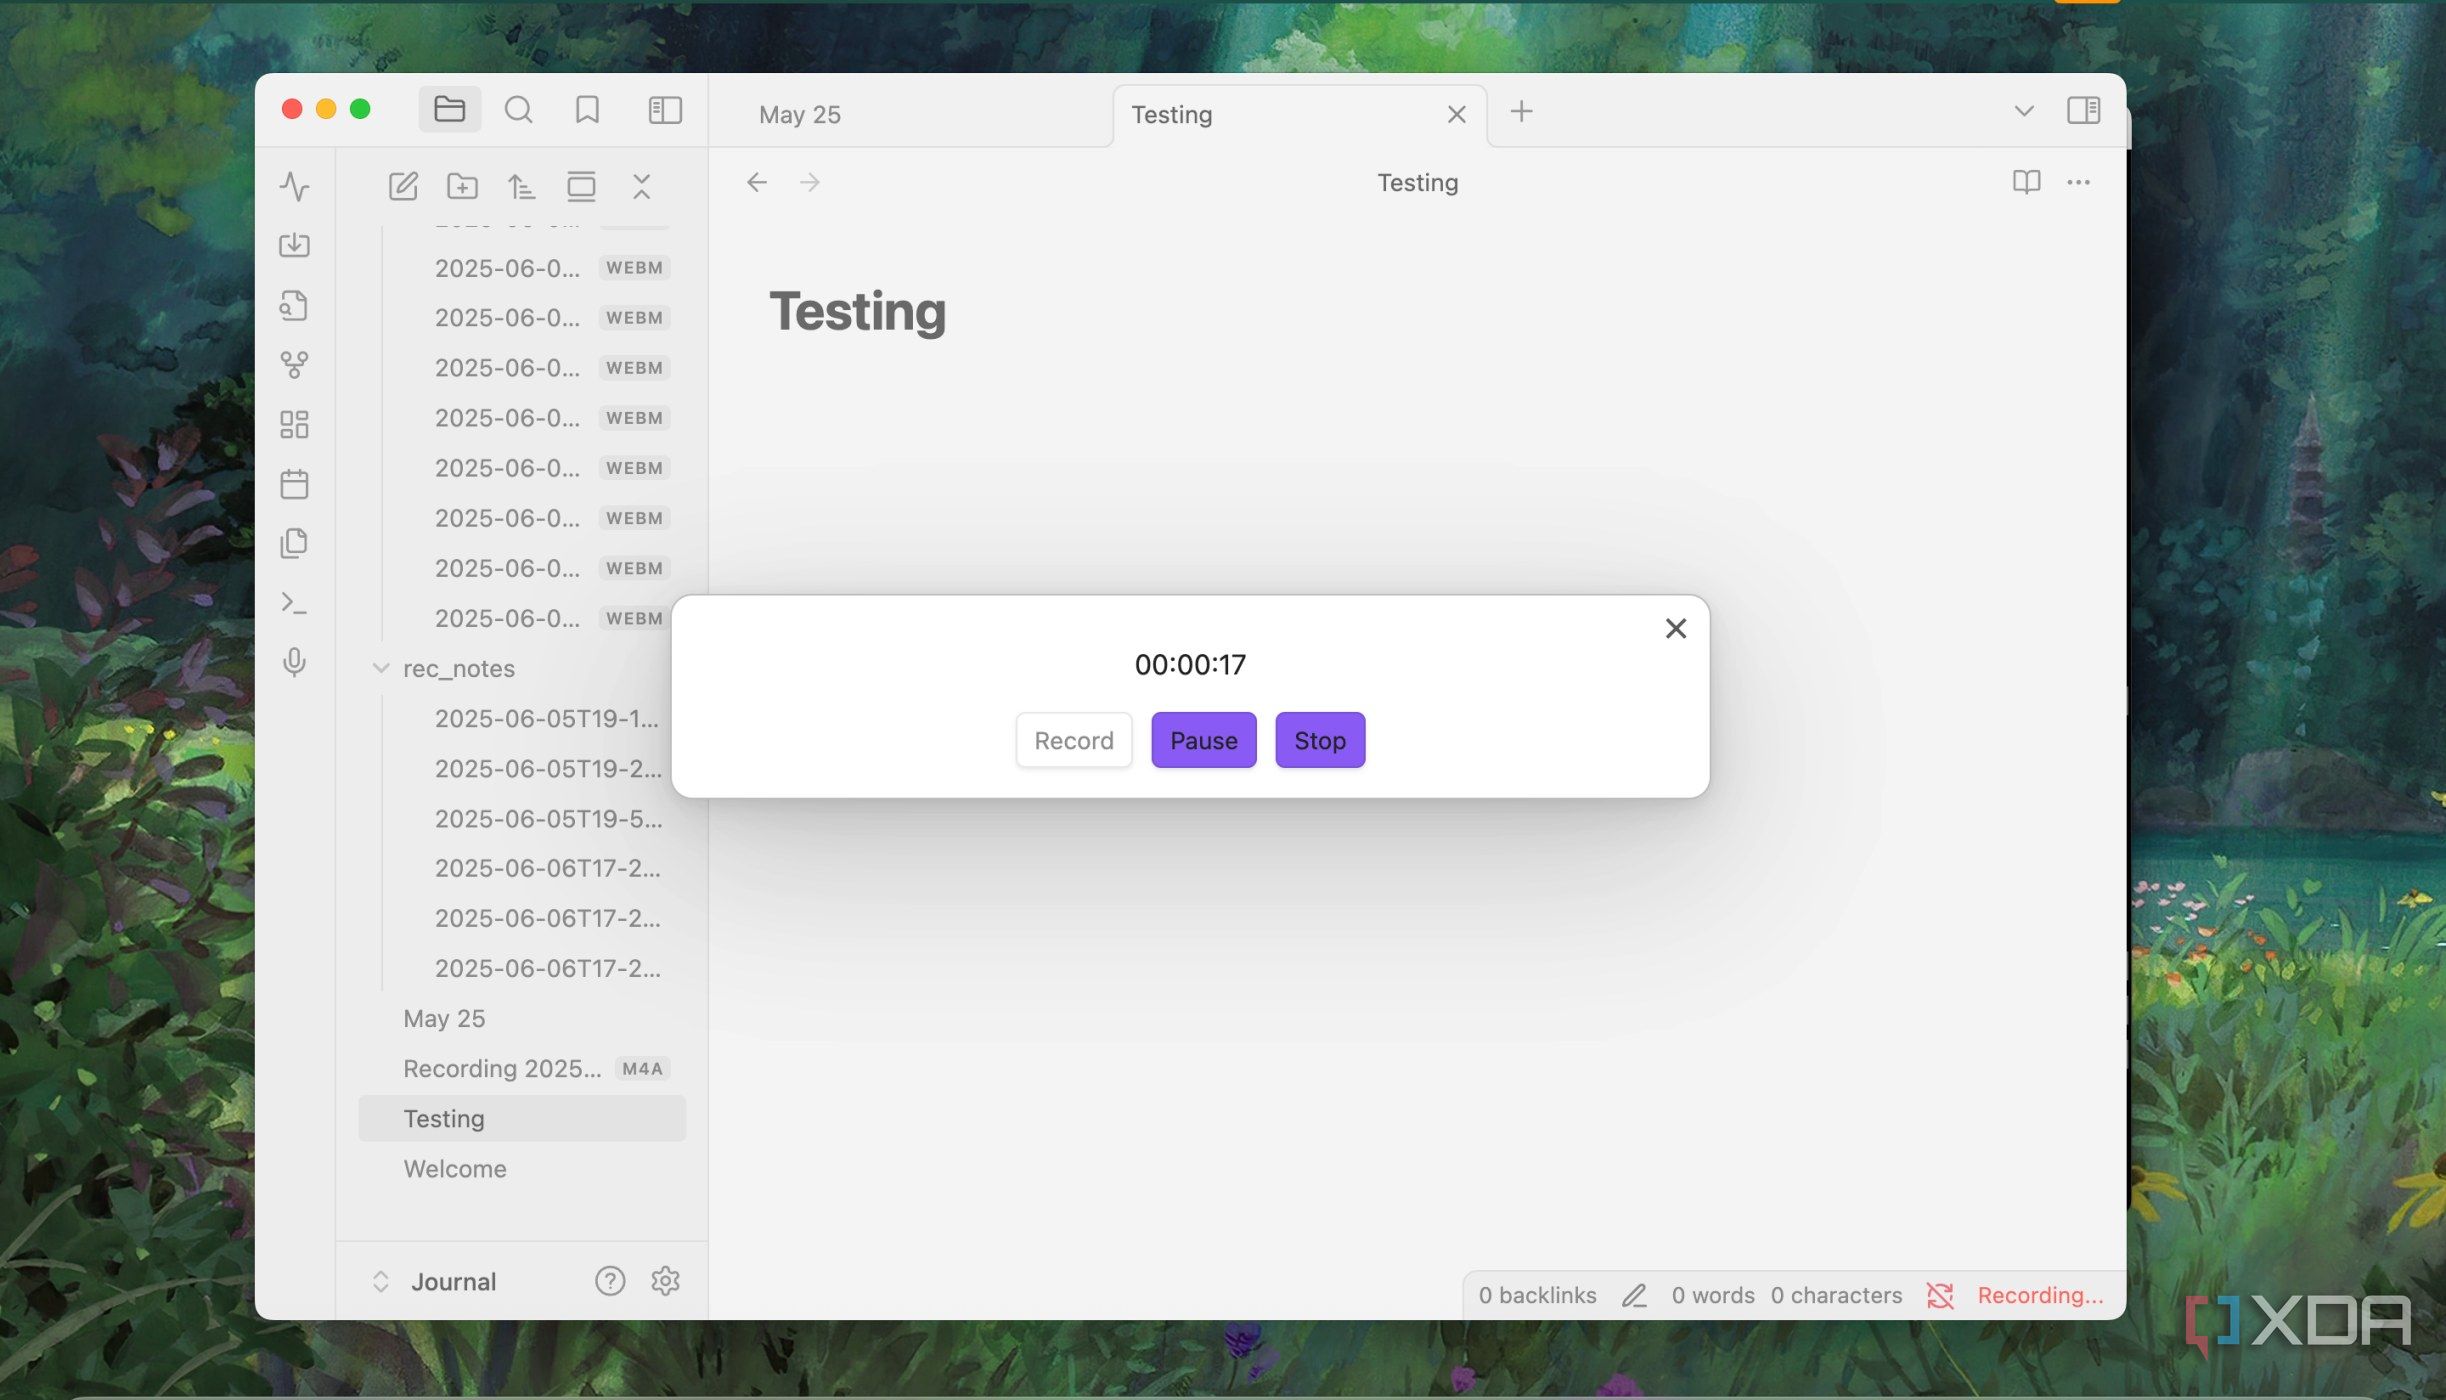Open the Welcome note in explorer
Screen dimensions: 2446x1400
click(x=522, y=1169)
